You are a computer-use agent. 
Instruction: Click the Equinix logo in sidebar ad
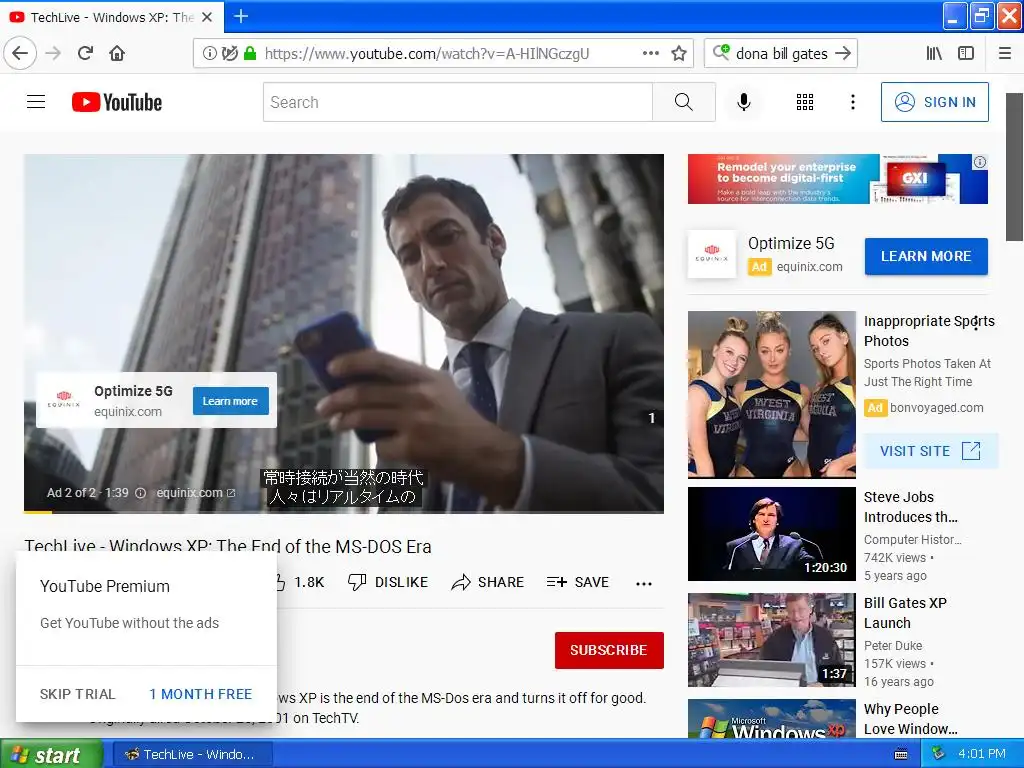click(712, 254)
